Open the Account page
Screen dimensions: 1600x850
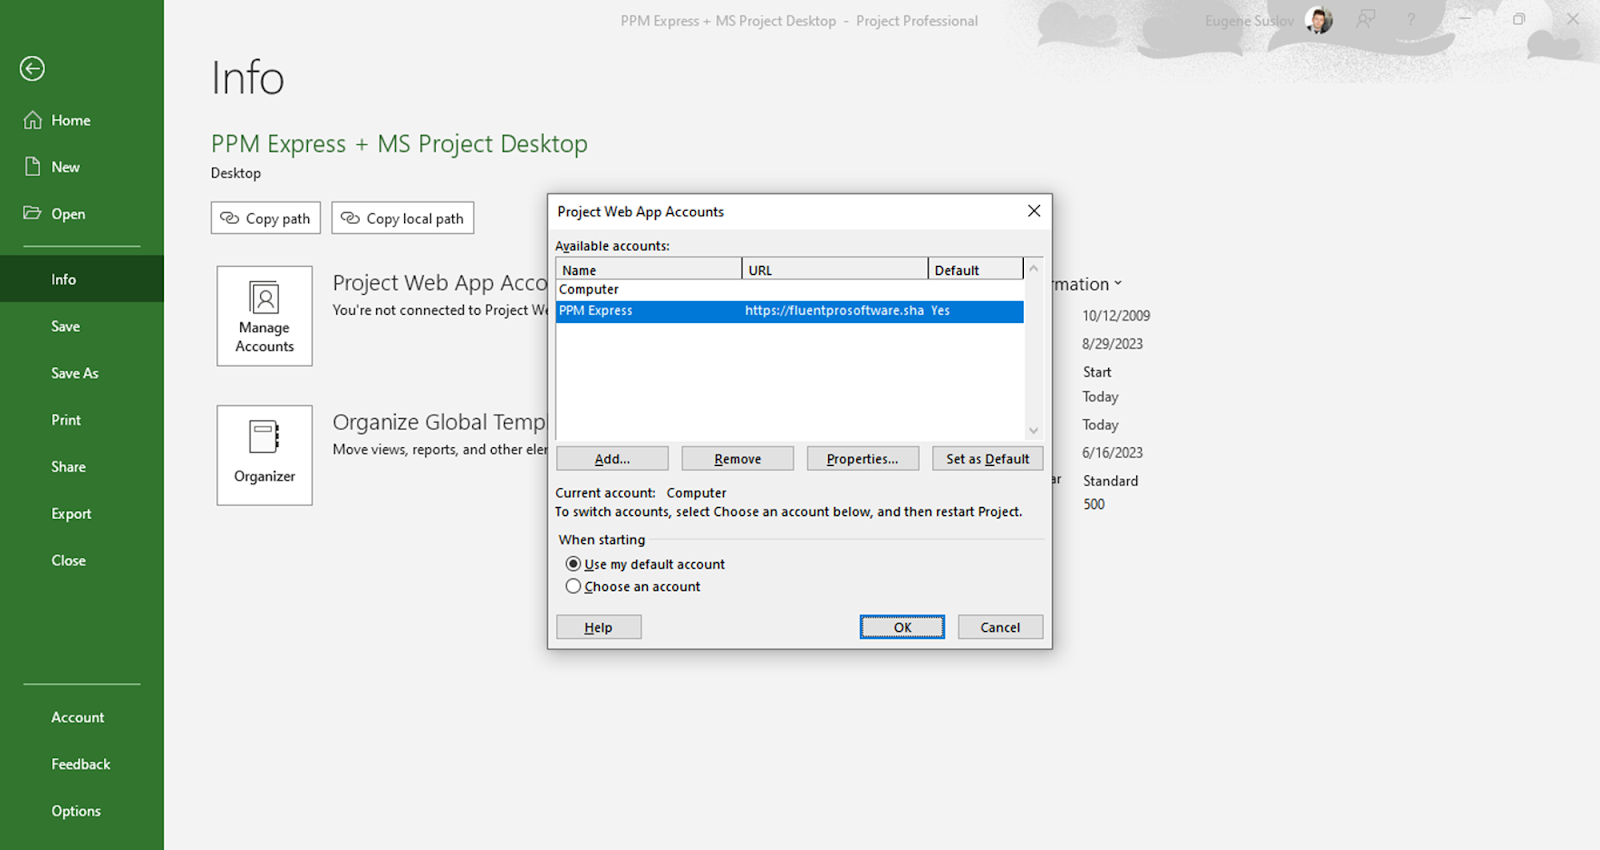(82, 717)
